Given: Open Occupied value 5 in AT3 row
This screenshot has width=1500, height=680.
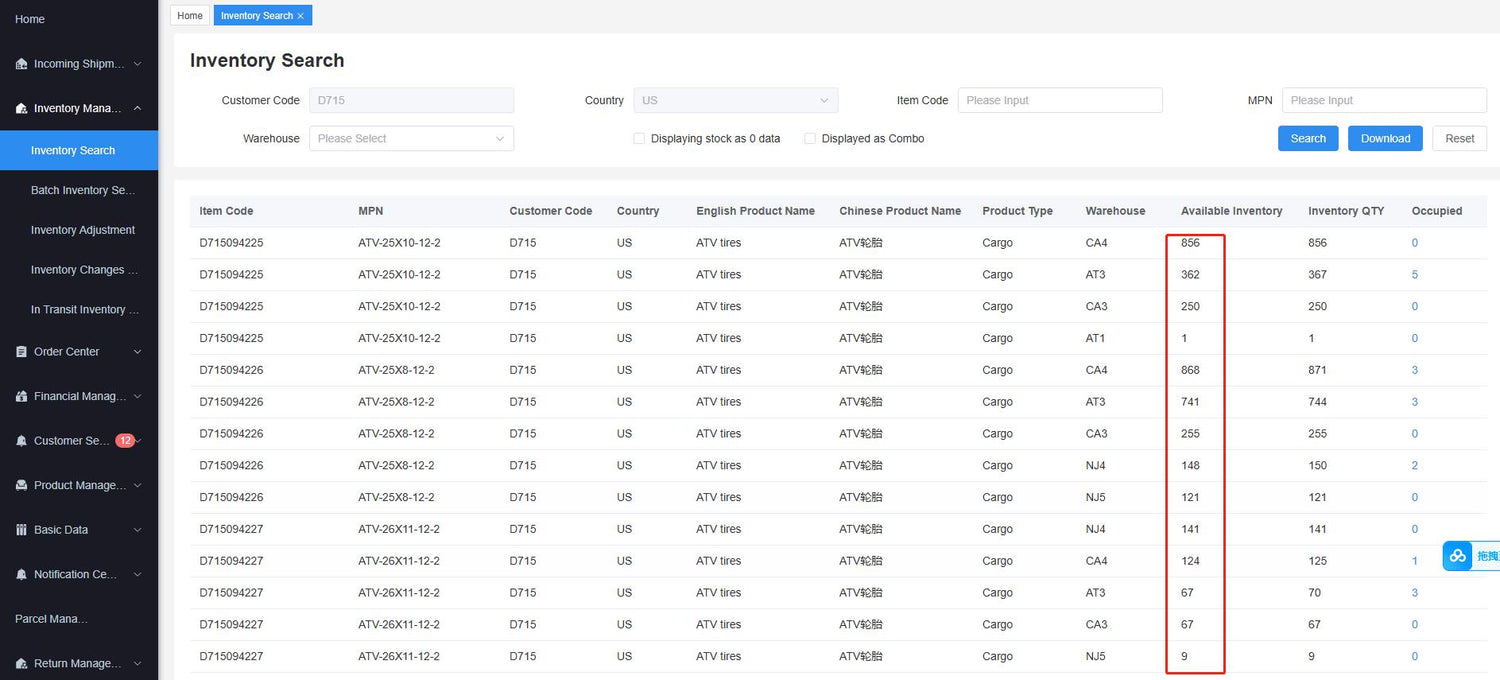Looking at the screenshot, I should tap(1415, 275).
